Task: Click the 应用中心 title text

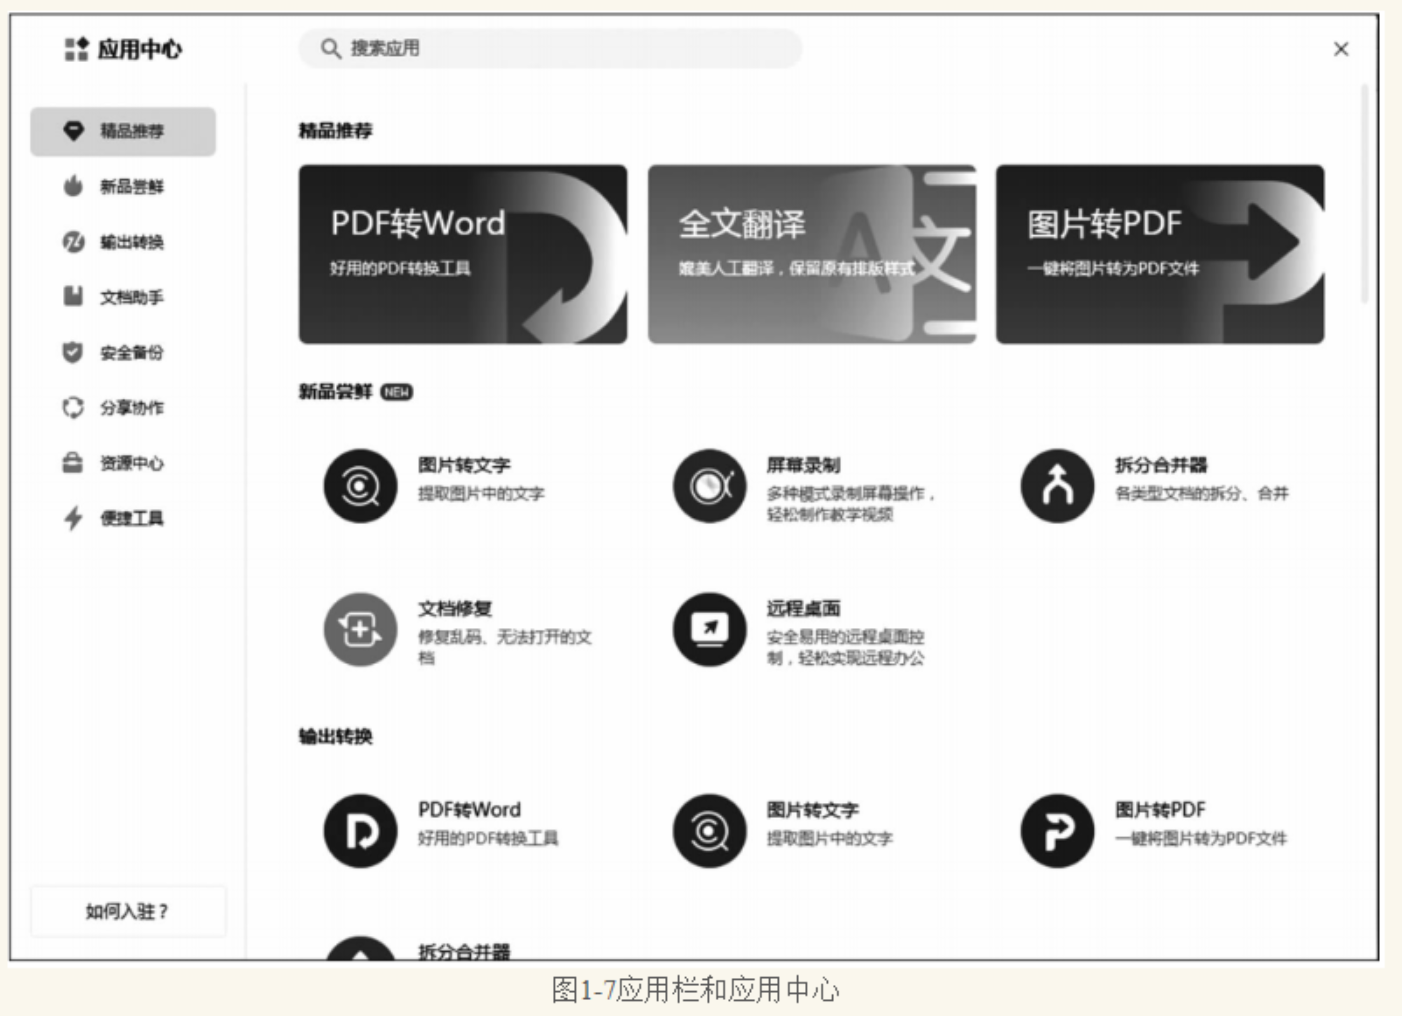Action: pos(140,49)
